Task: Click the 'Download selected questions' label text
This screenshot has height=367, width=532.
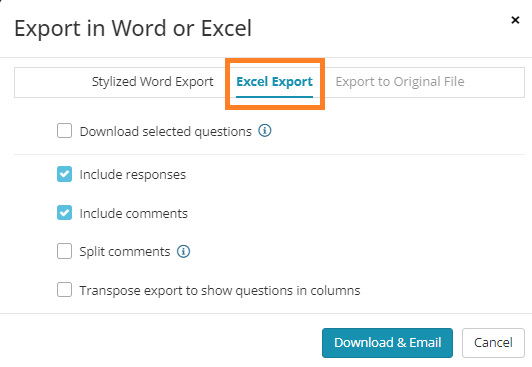Action: click(166, 131)
